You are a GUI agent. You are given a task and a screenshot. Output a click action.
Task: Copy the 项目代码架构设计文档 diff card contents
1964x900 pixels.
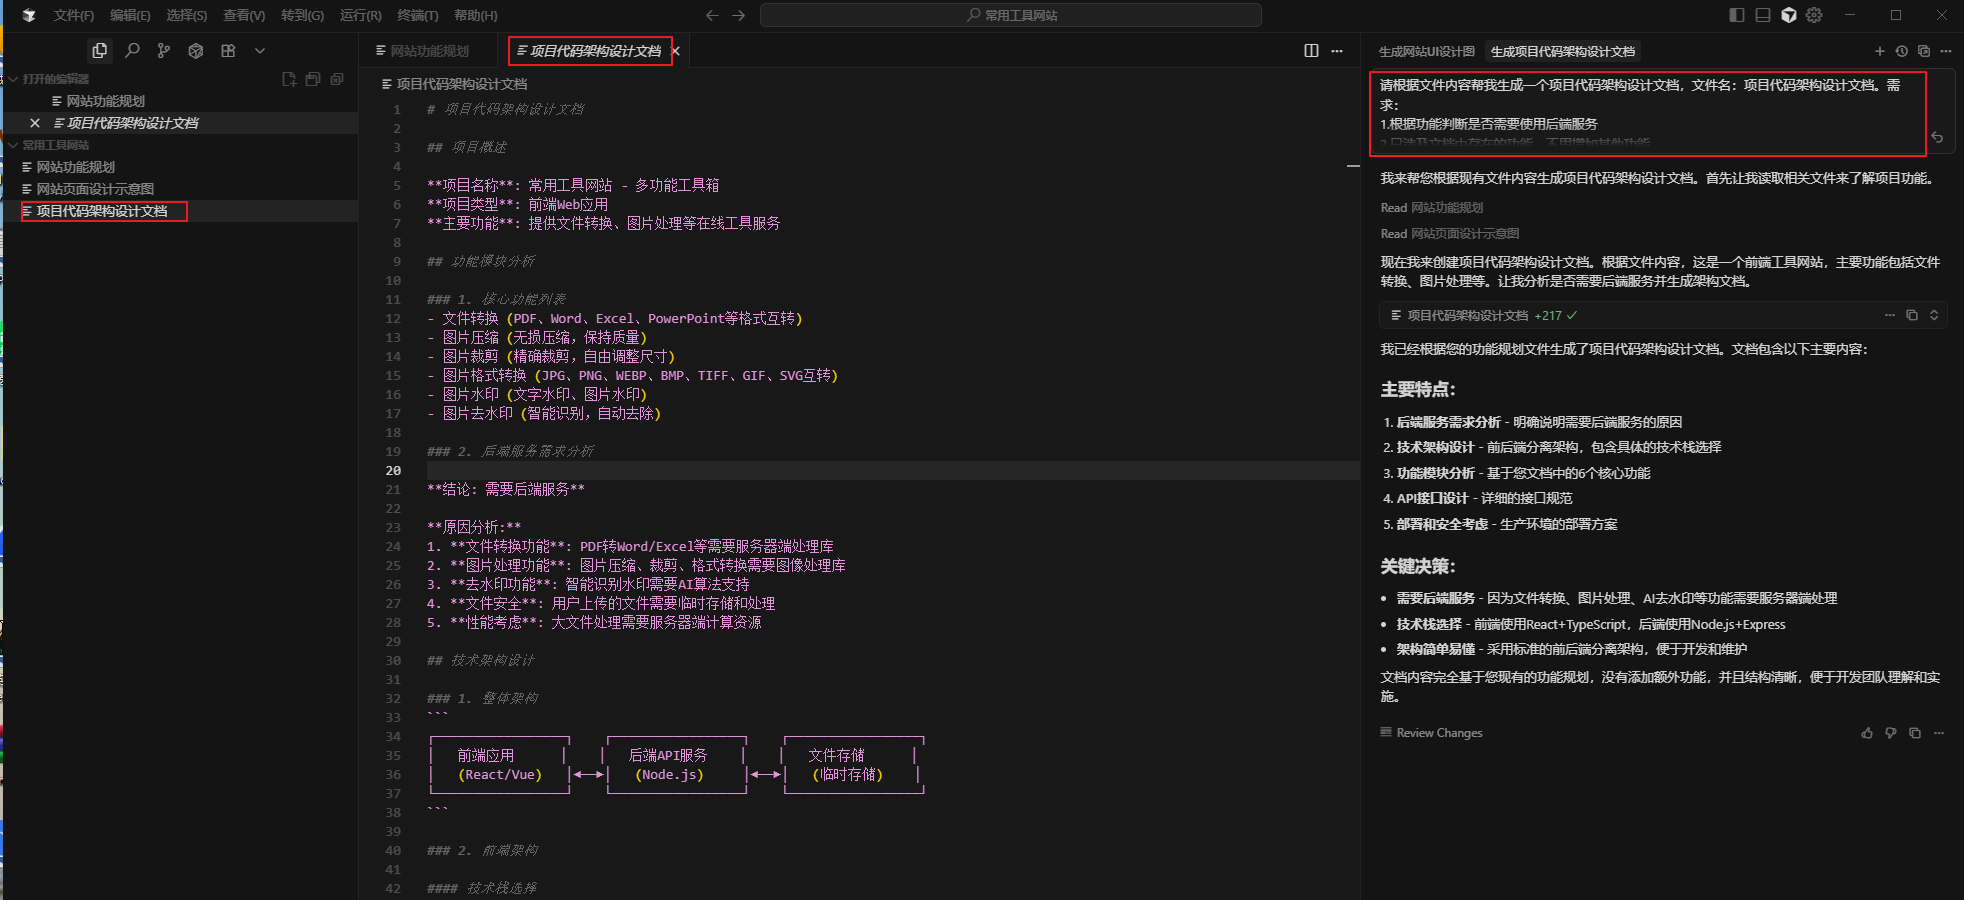(x=1912, y=315)
